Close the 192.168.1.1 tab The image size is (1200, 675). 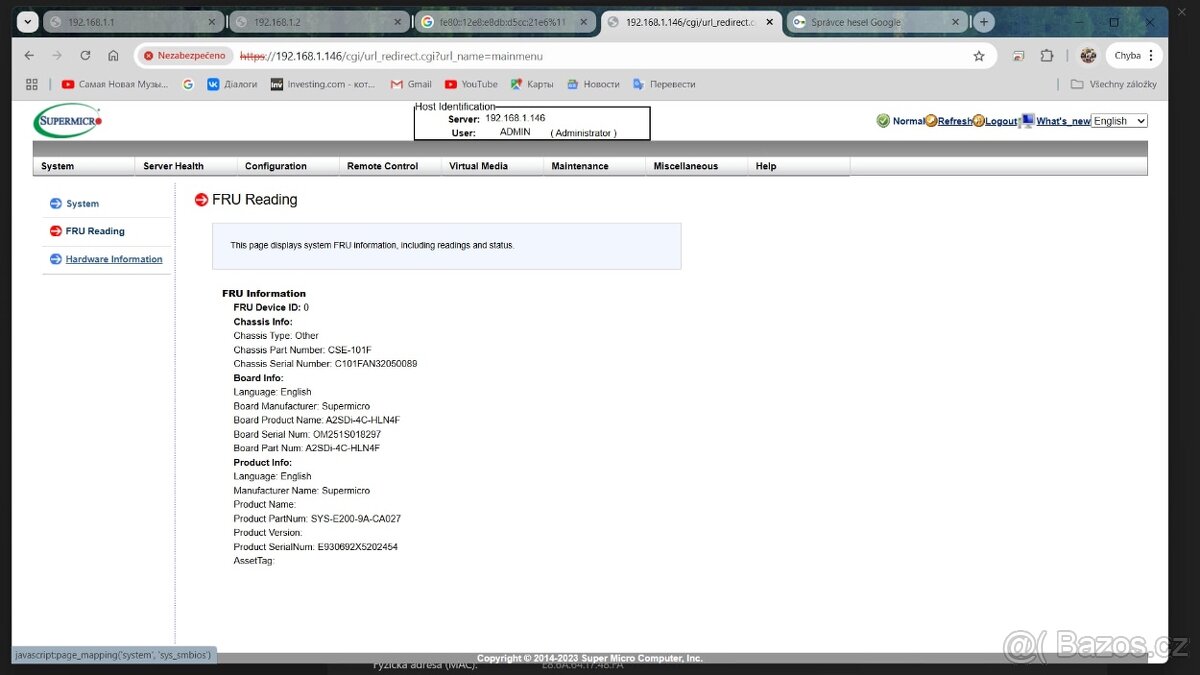click(211, 22)
